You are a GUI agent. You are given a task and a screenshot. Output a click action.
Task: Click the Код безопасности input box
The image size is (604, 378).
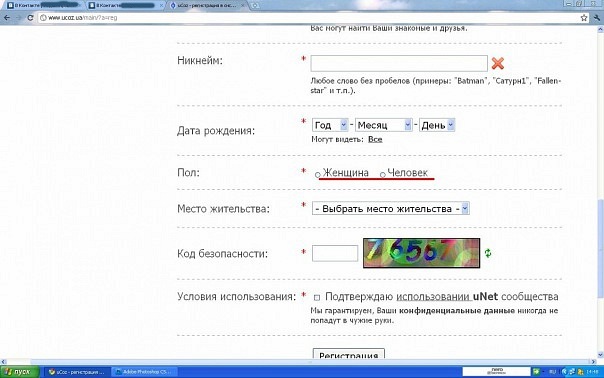pyautogui.click(x=335, y=253)
